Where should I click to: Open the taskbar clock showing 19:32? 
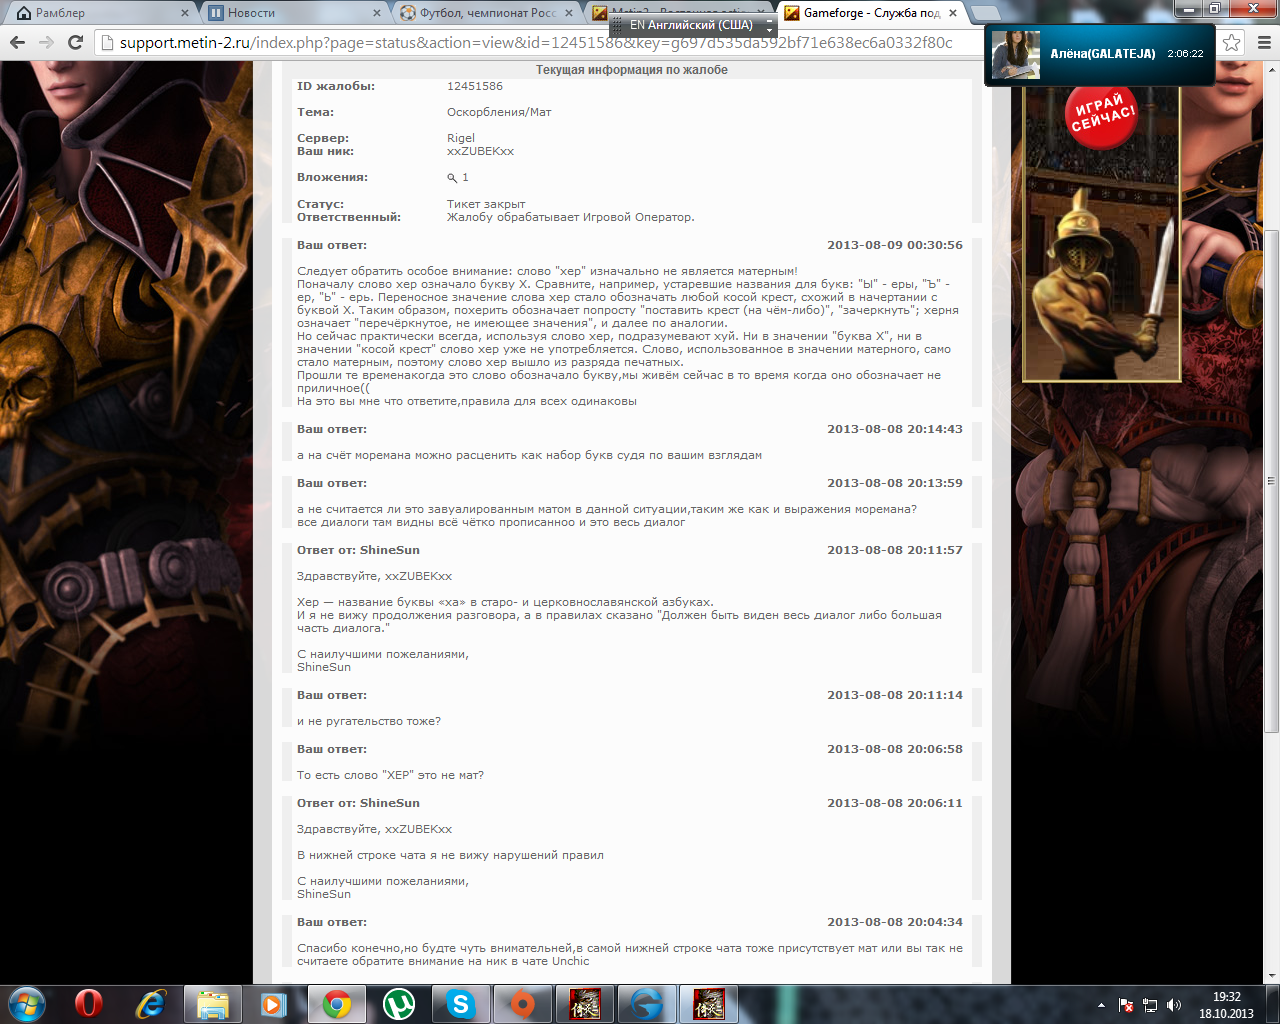point(1227,1005)
